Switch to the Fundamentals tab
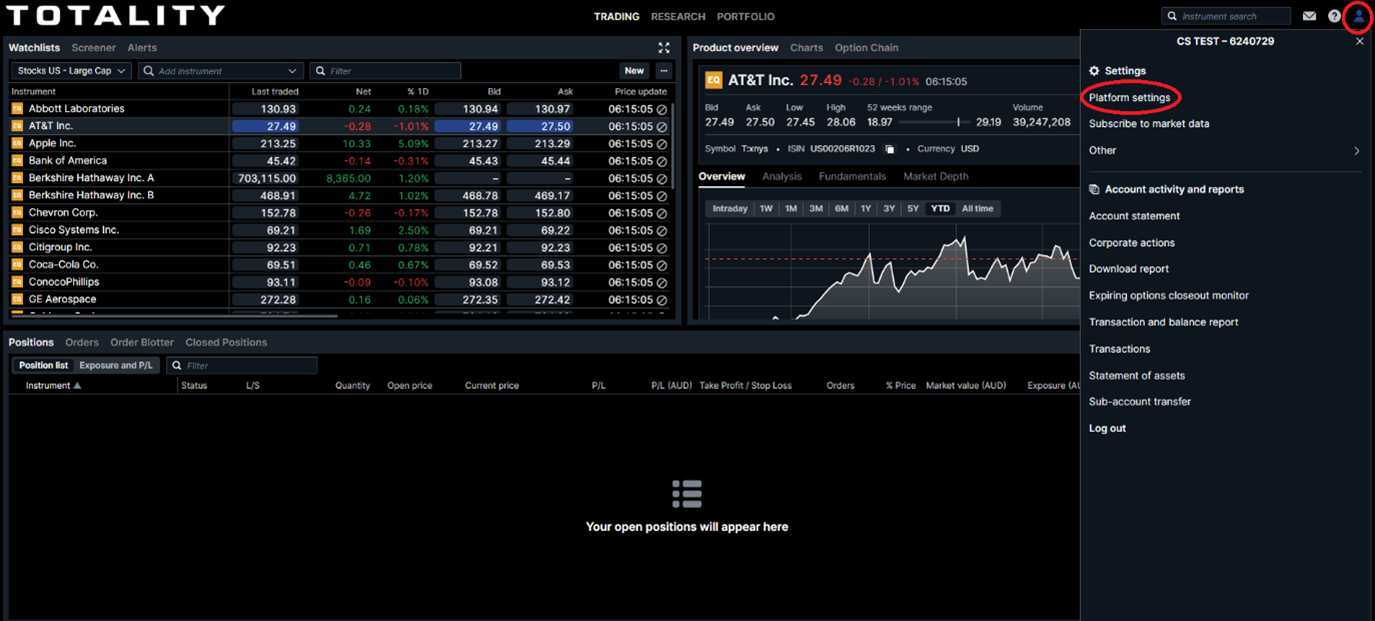Image resolution: width=1375 pixels, height=621 pixels. pyautogui.click(x=852, y=177)
